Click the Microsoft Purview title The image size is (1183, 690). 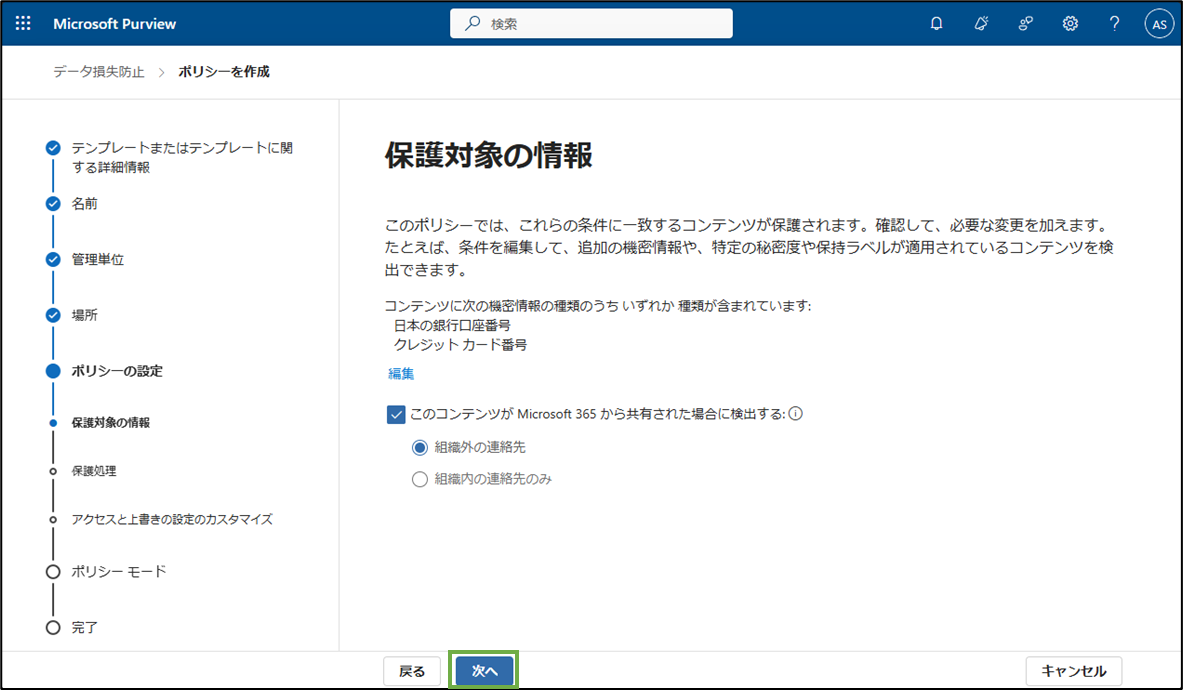pyautogui.click(x=115, y=24)
